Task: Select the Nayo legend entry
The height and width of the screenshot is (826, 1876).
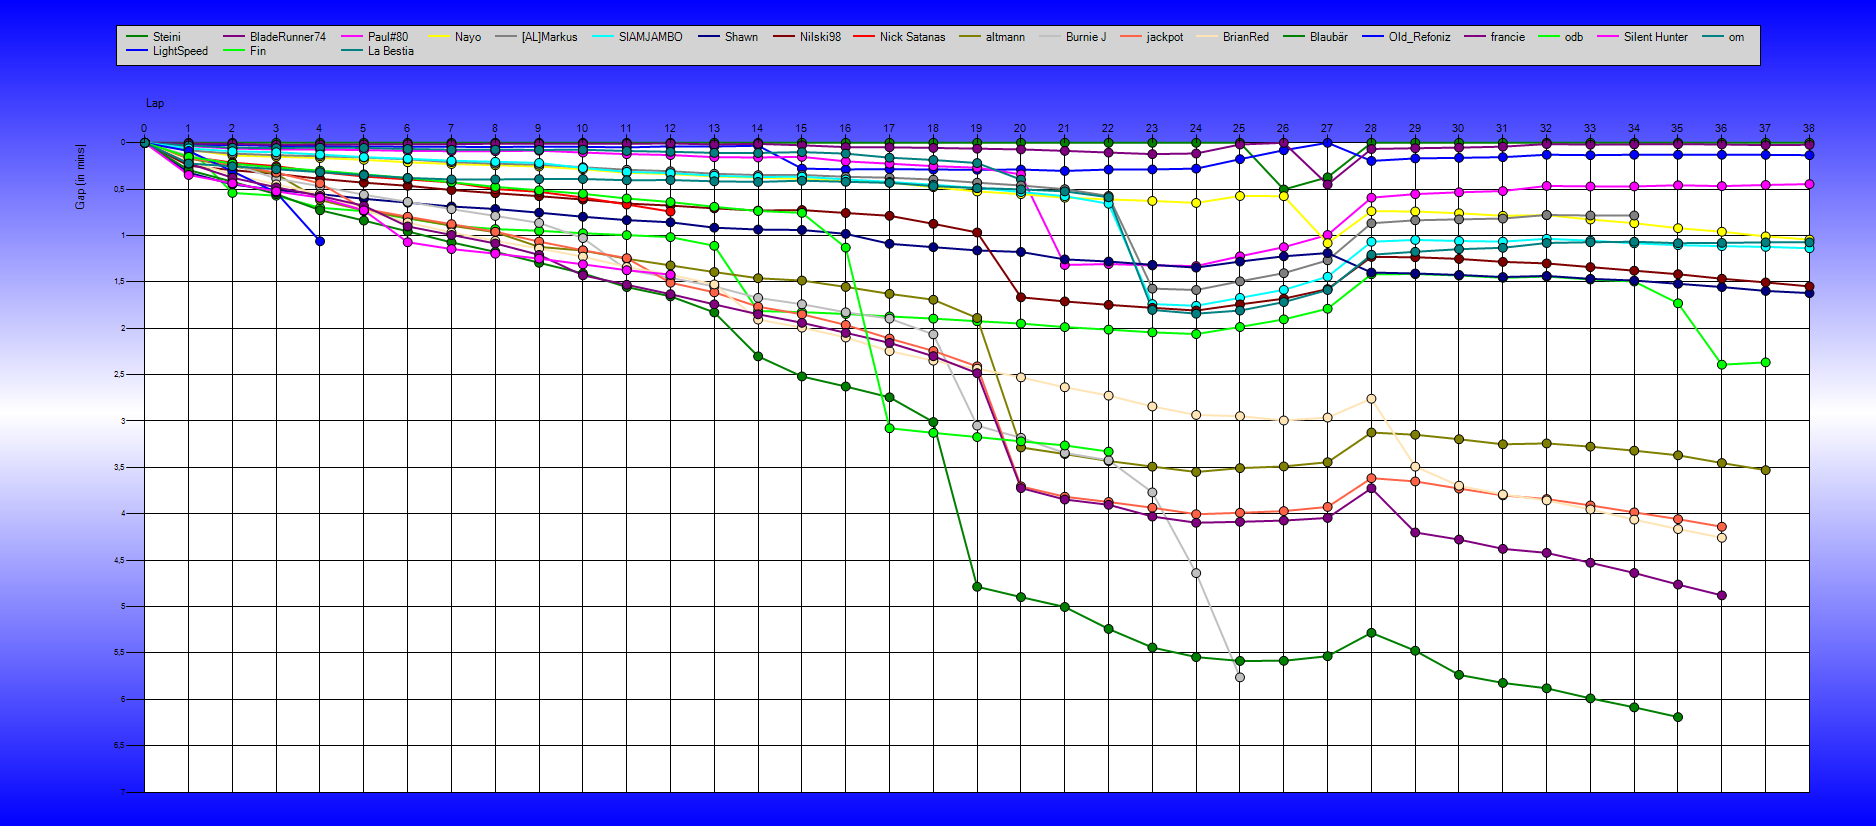Action: click(x=454, y=37)
